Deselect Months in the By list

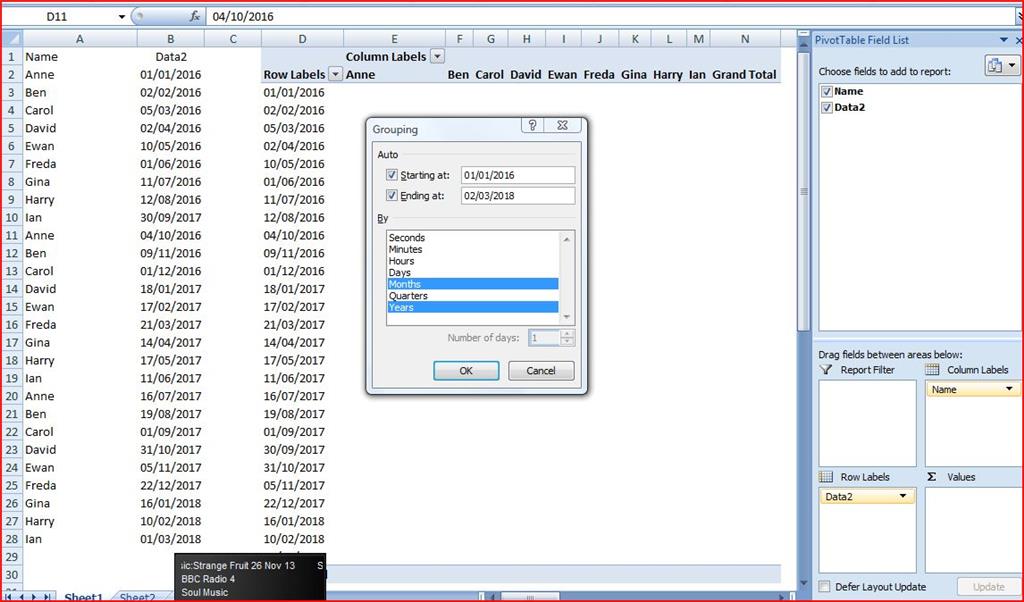(473, 284)
